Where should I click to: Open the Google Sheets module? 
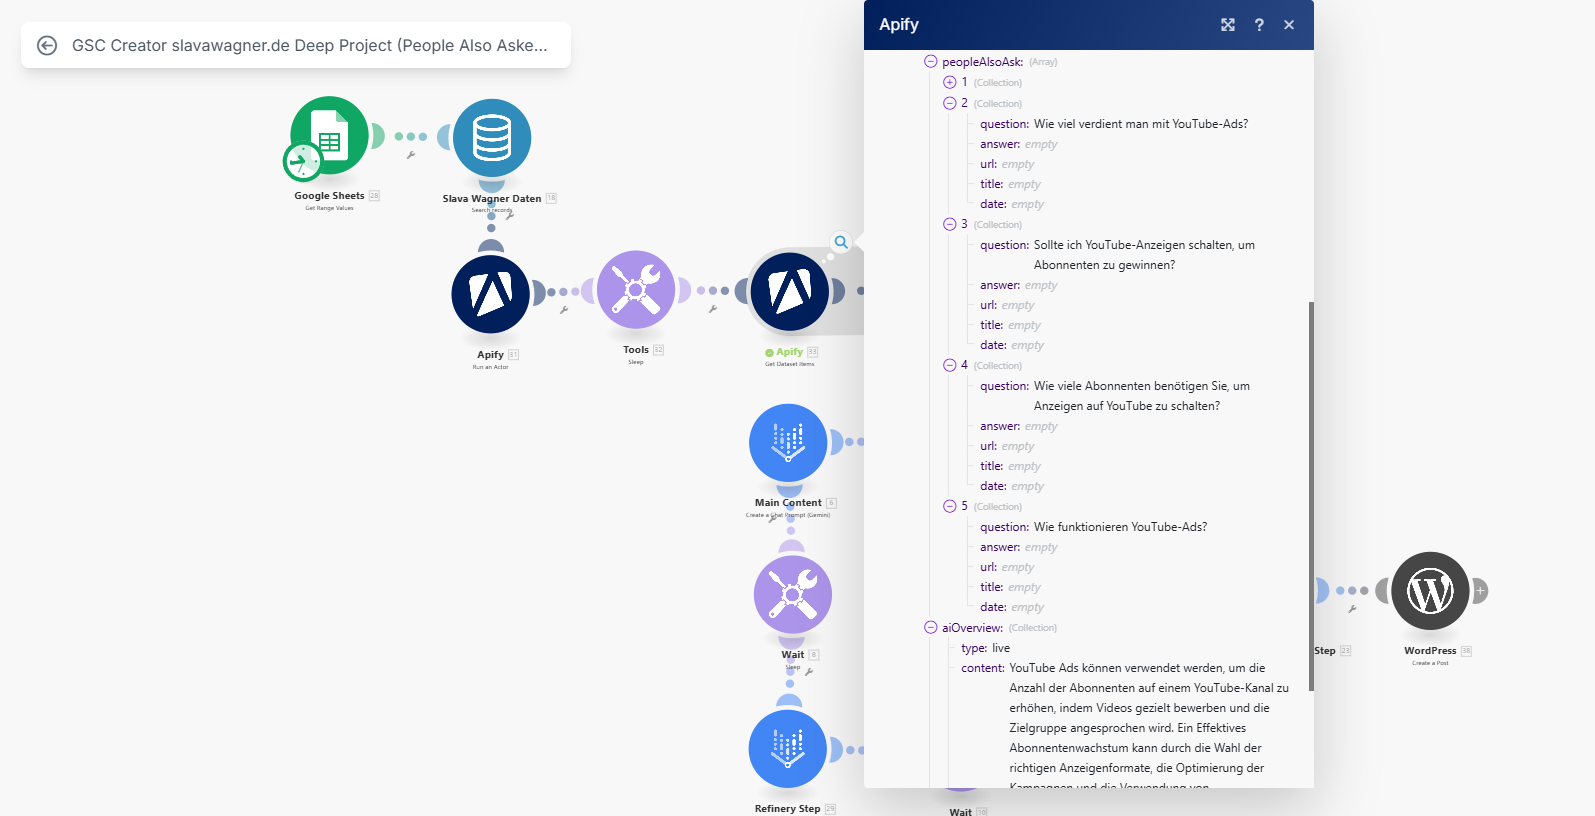[329, 136]
